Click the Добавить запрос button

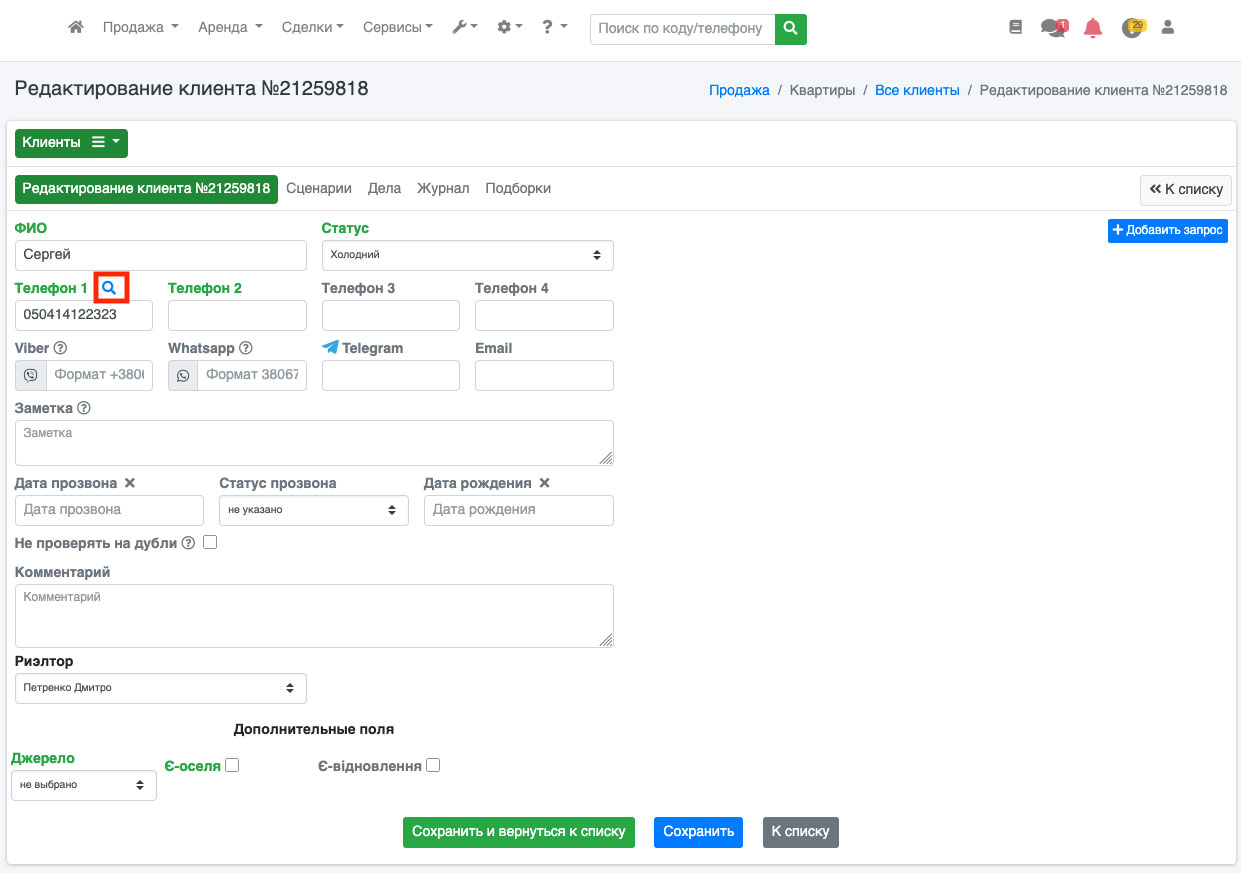click(x=1167, y=230)
